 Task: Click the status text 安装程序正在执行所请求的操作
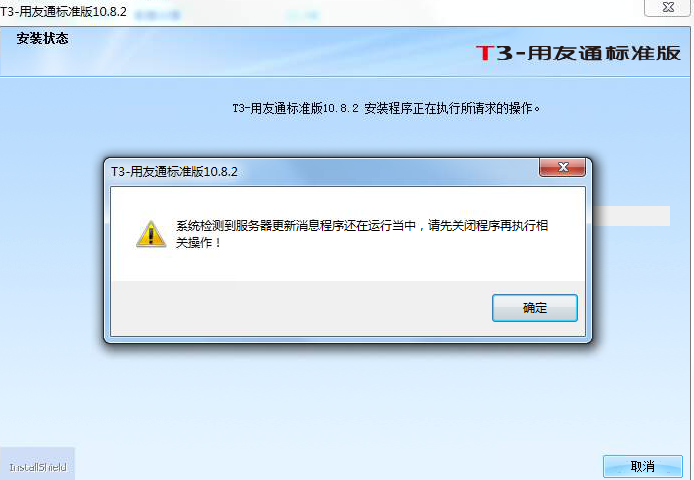tap(452, 108)
